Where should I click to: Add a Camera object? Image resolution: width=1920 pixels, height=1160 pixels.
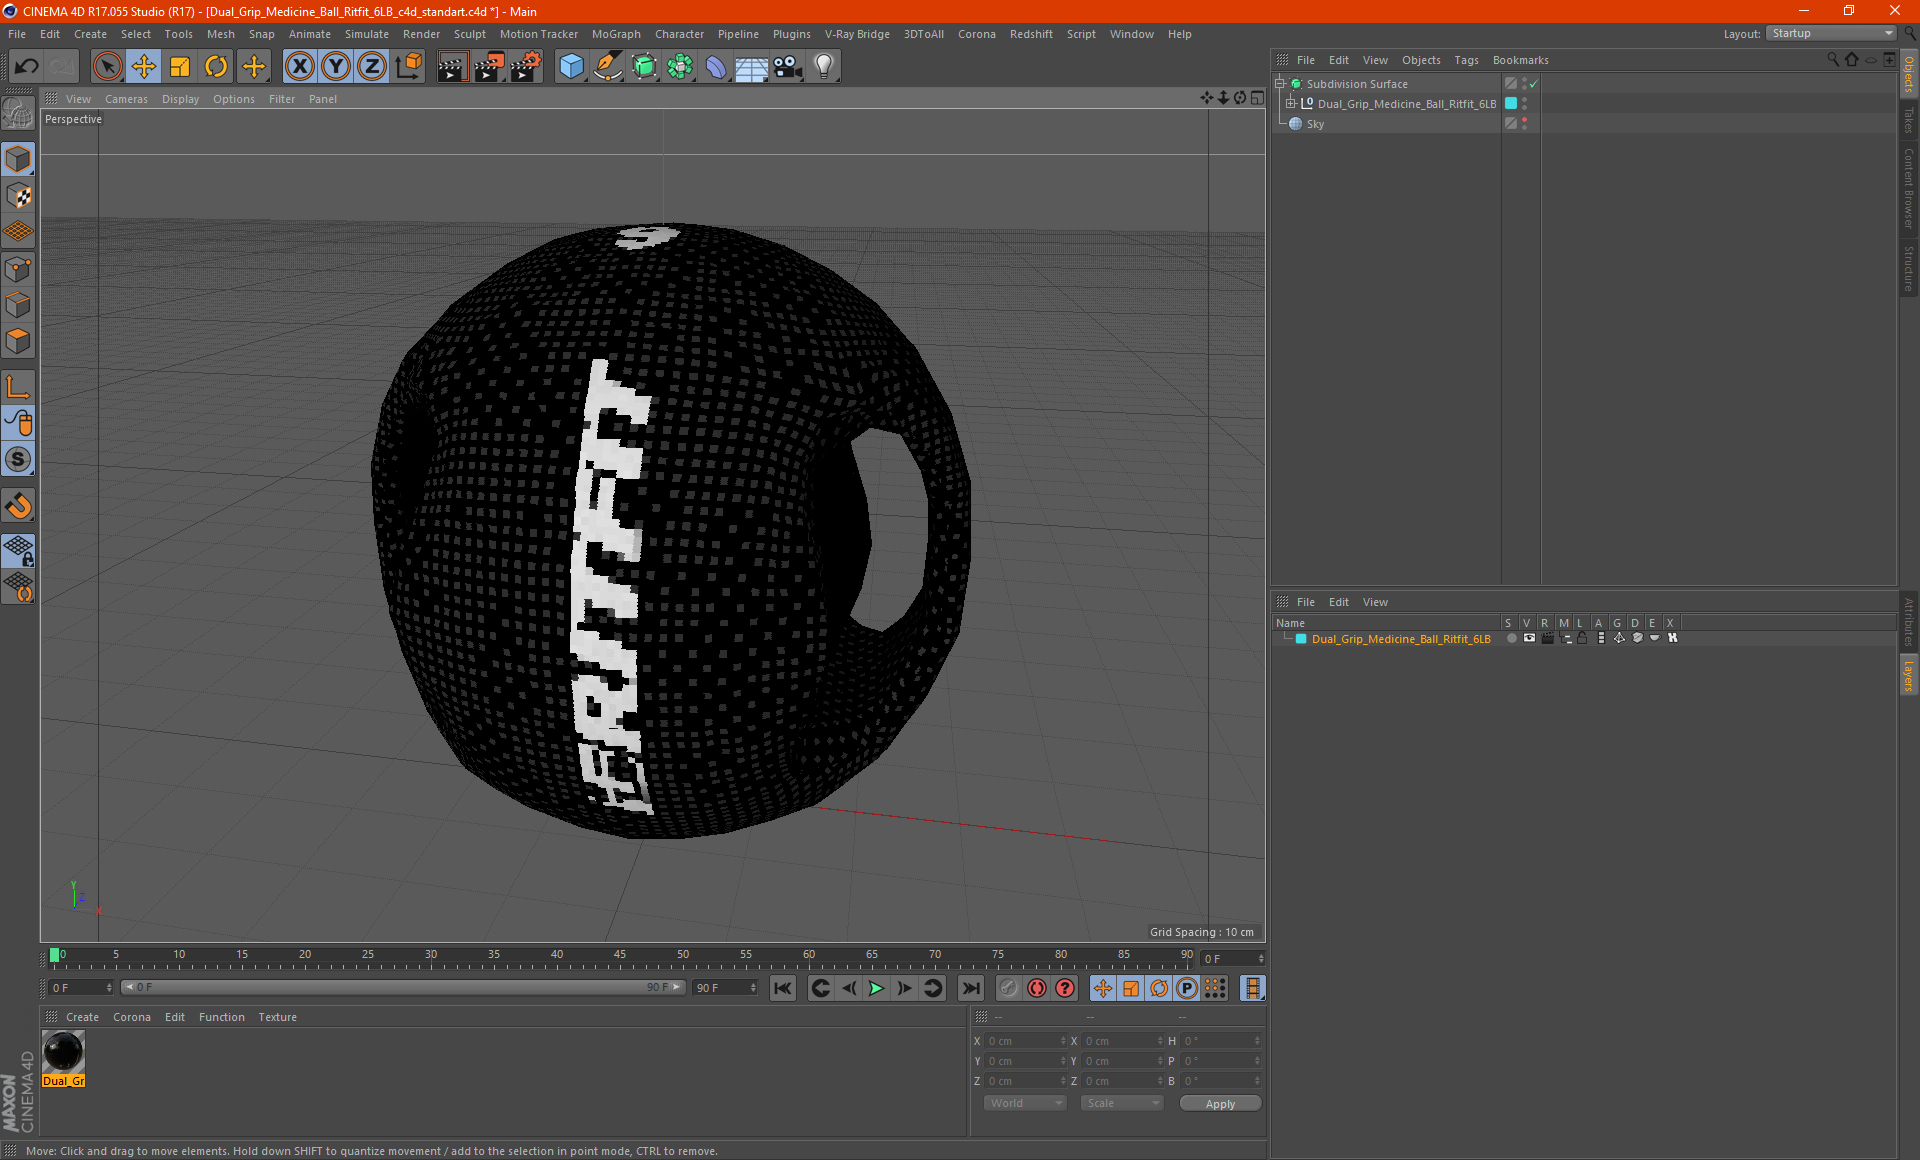pyautogui.click(x=788, y=67)
